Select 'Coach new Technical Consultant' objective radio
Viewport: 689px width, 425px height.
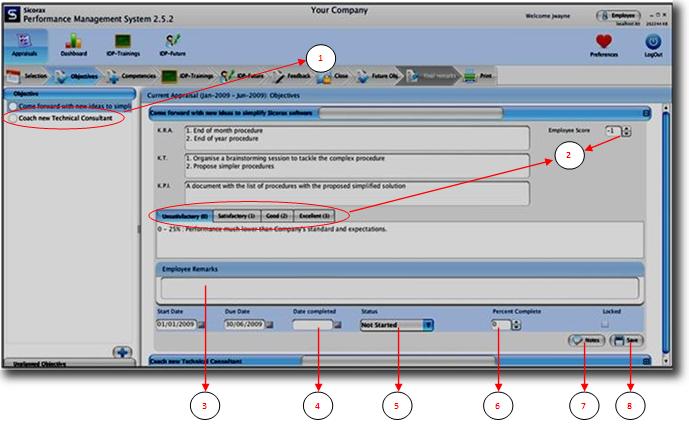tap(11, 118)
